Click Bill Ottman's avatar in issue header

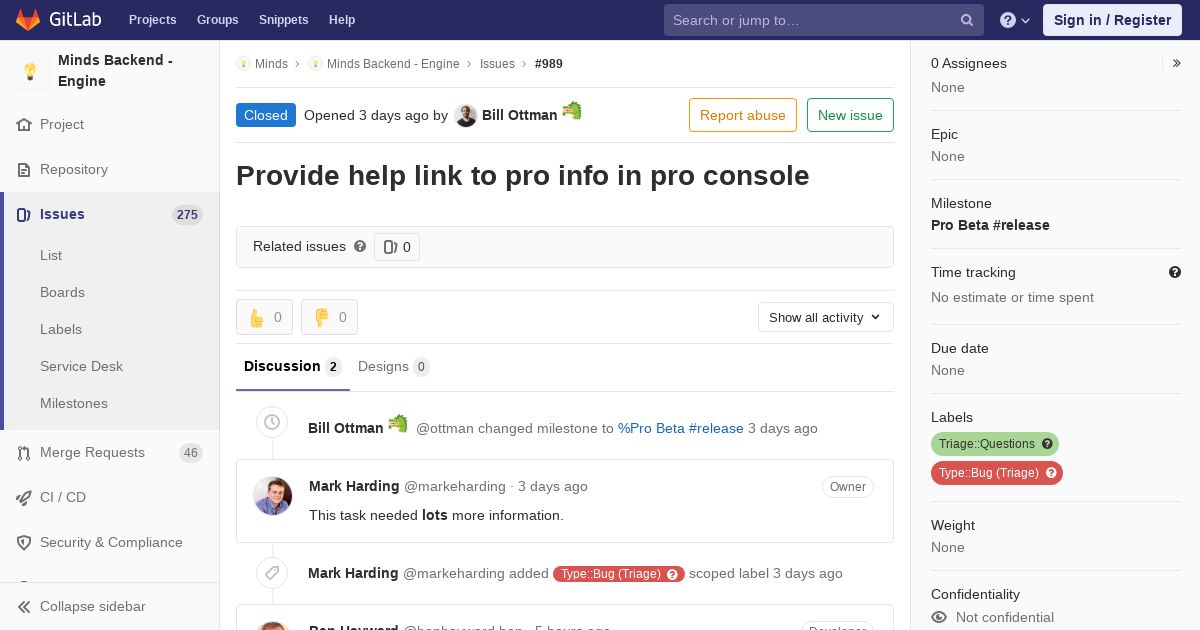point(466,116)
